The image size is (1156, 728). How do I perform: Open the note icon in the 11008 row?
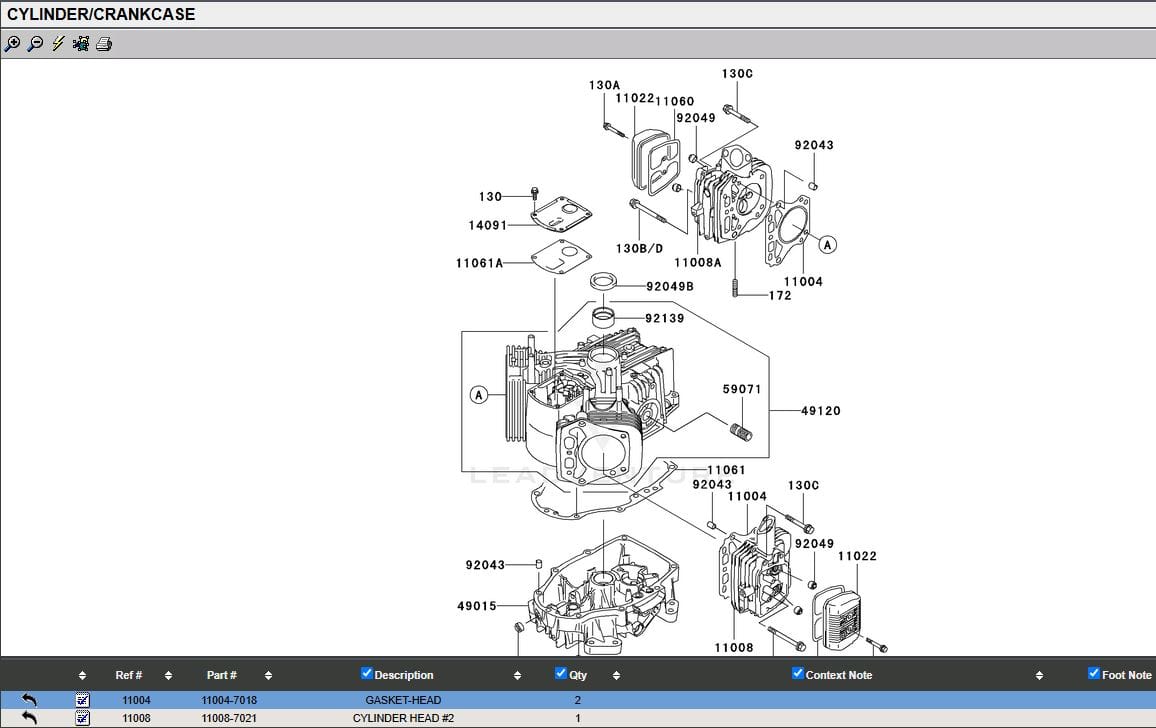click(83, 718)
